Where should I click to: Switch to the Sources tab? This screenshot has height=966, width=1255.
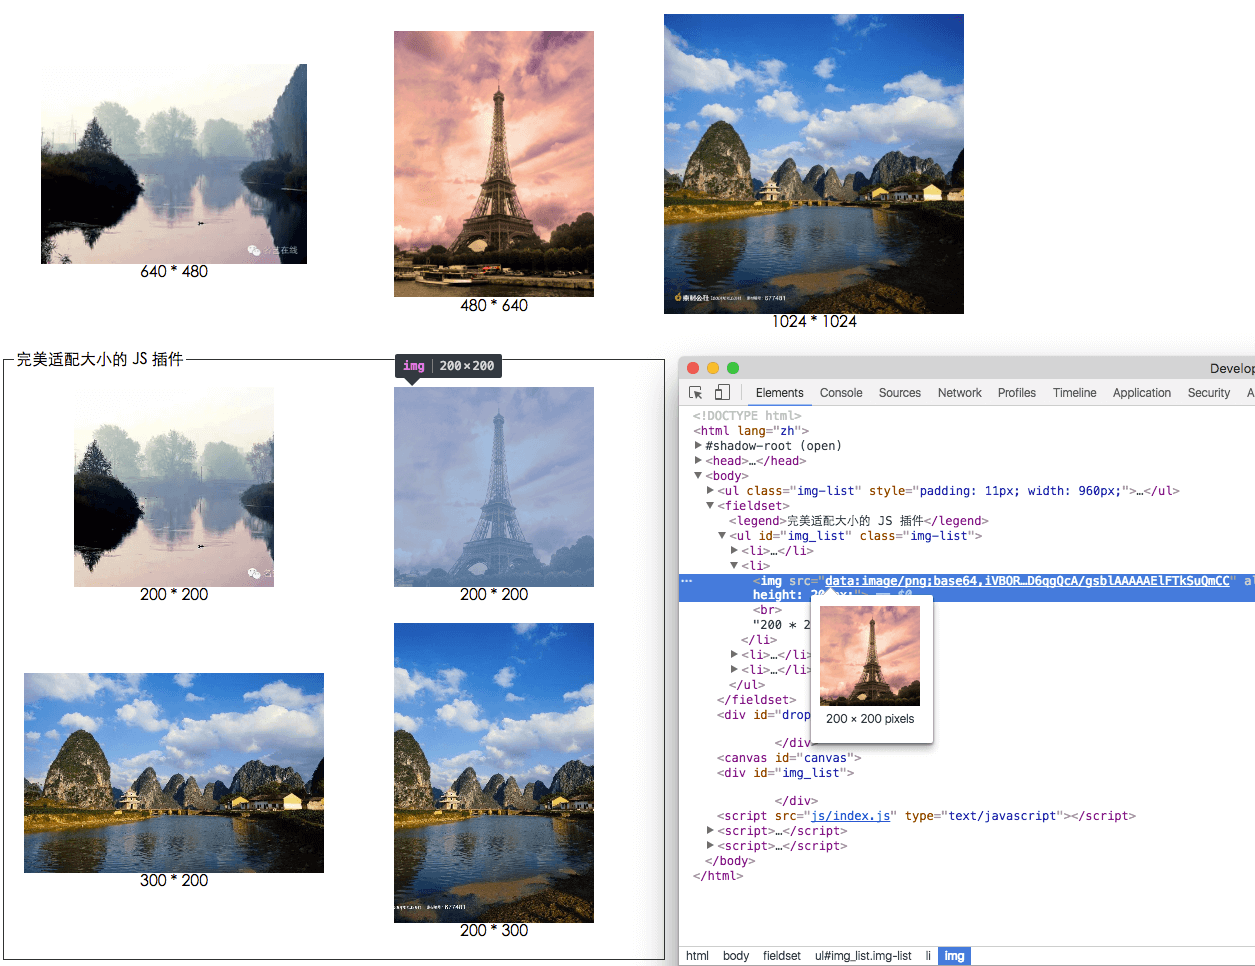[899, 393]
